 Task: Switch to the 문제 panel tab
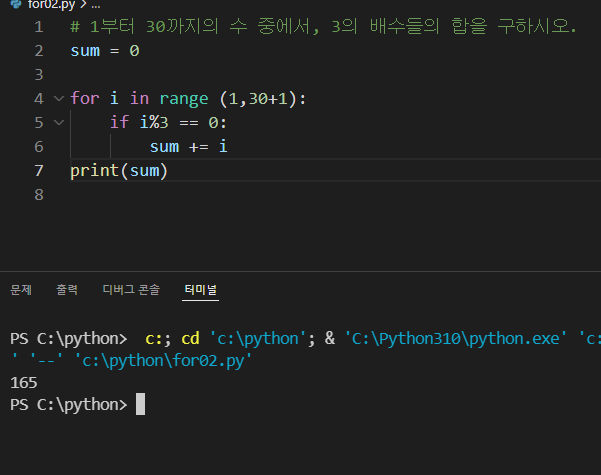[x=21, y=289]
